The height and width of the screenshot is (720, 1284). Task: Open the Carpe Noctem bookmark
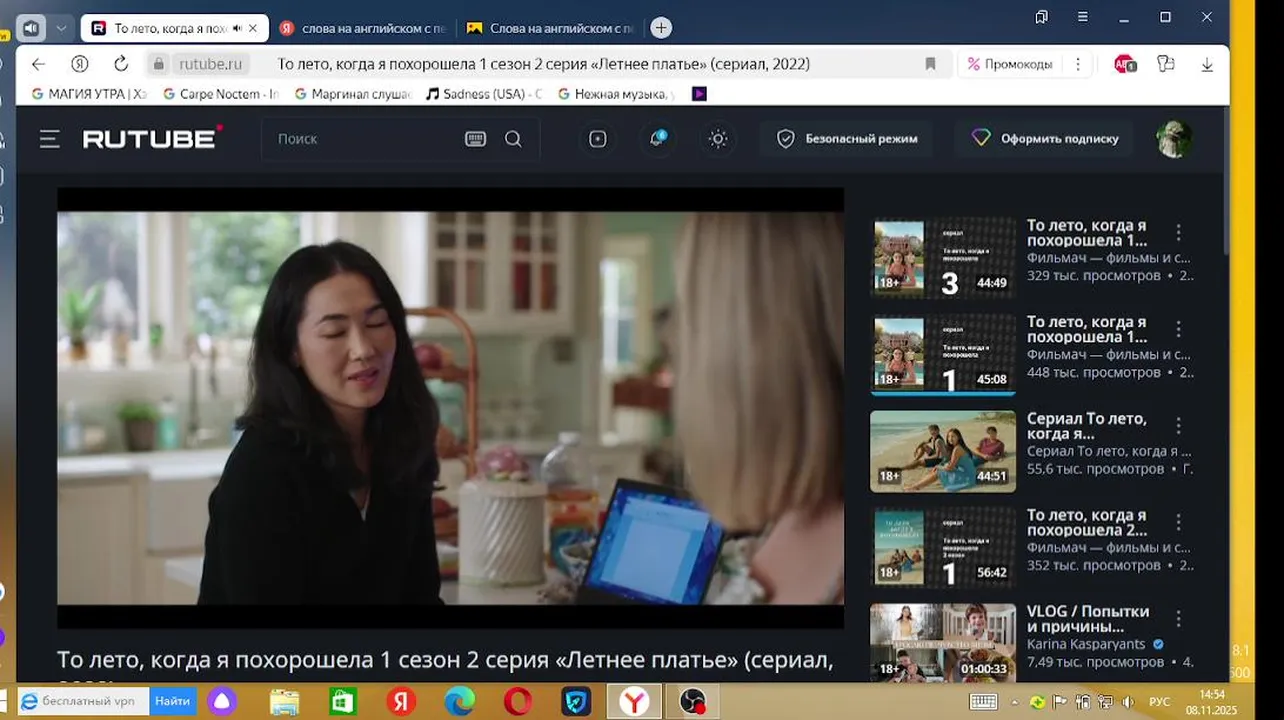pyautogui.click(x=221, y=93)
